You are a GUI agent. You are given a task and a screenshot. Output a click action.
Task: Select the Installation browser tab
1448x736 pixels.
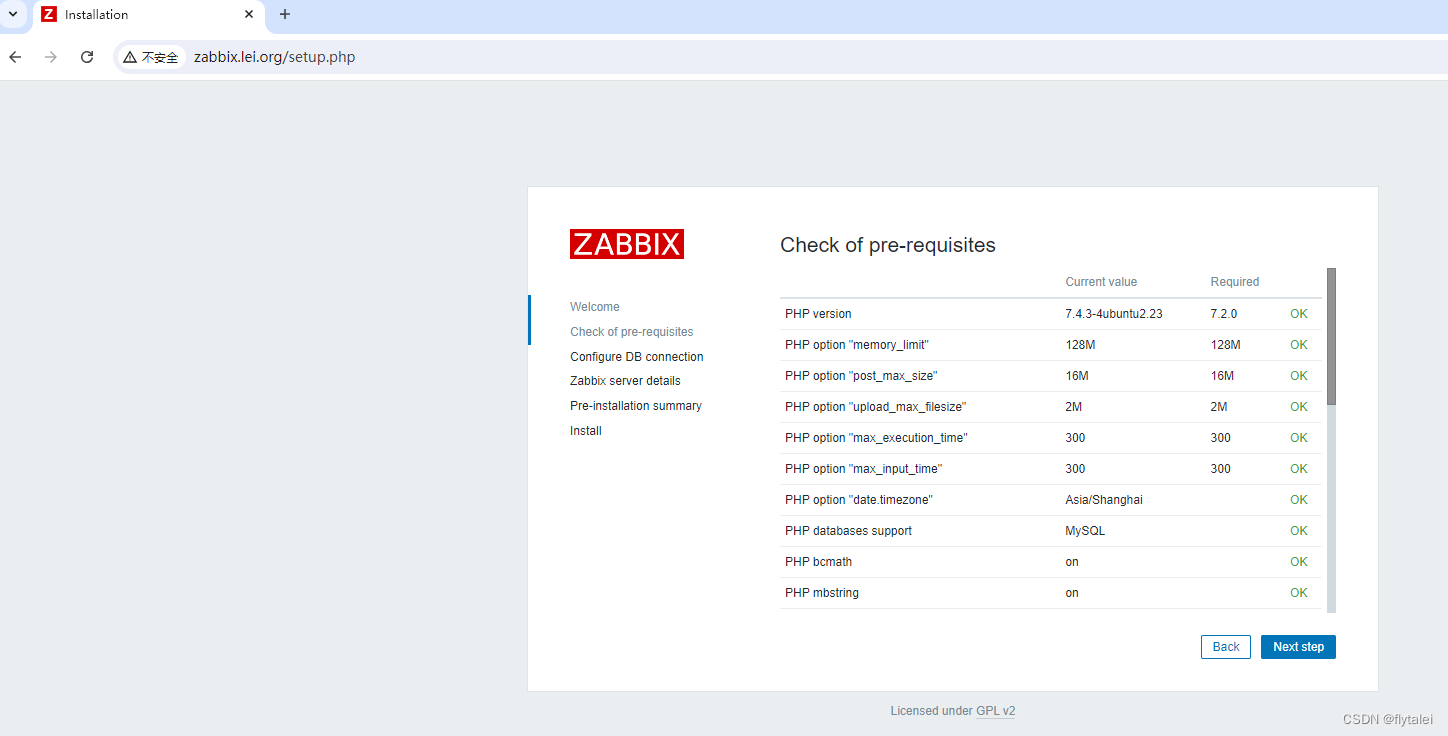pos(149,15)
